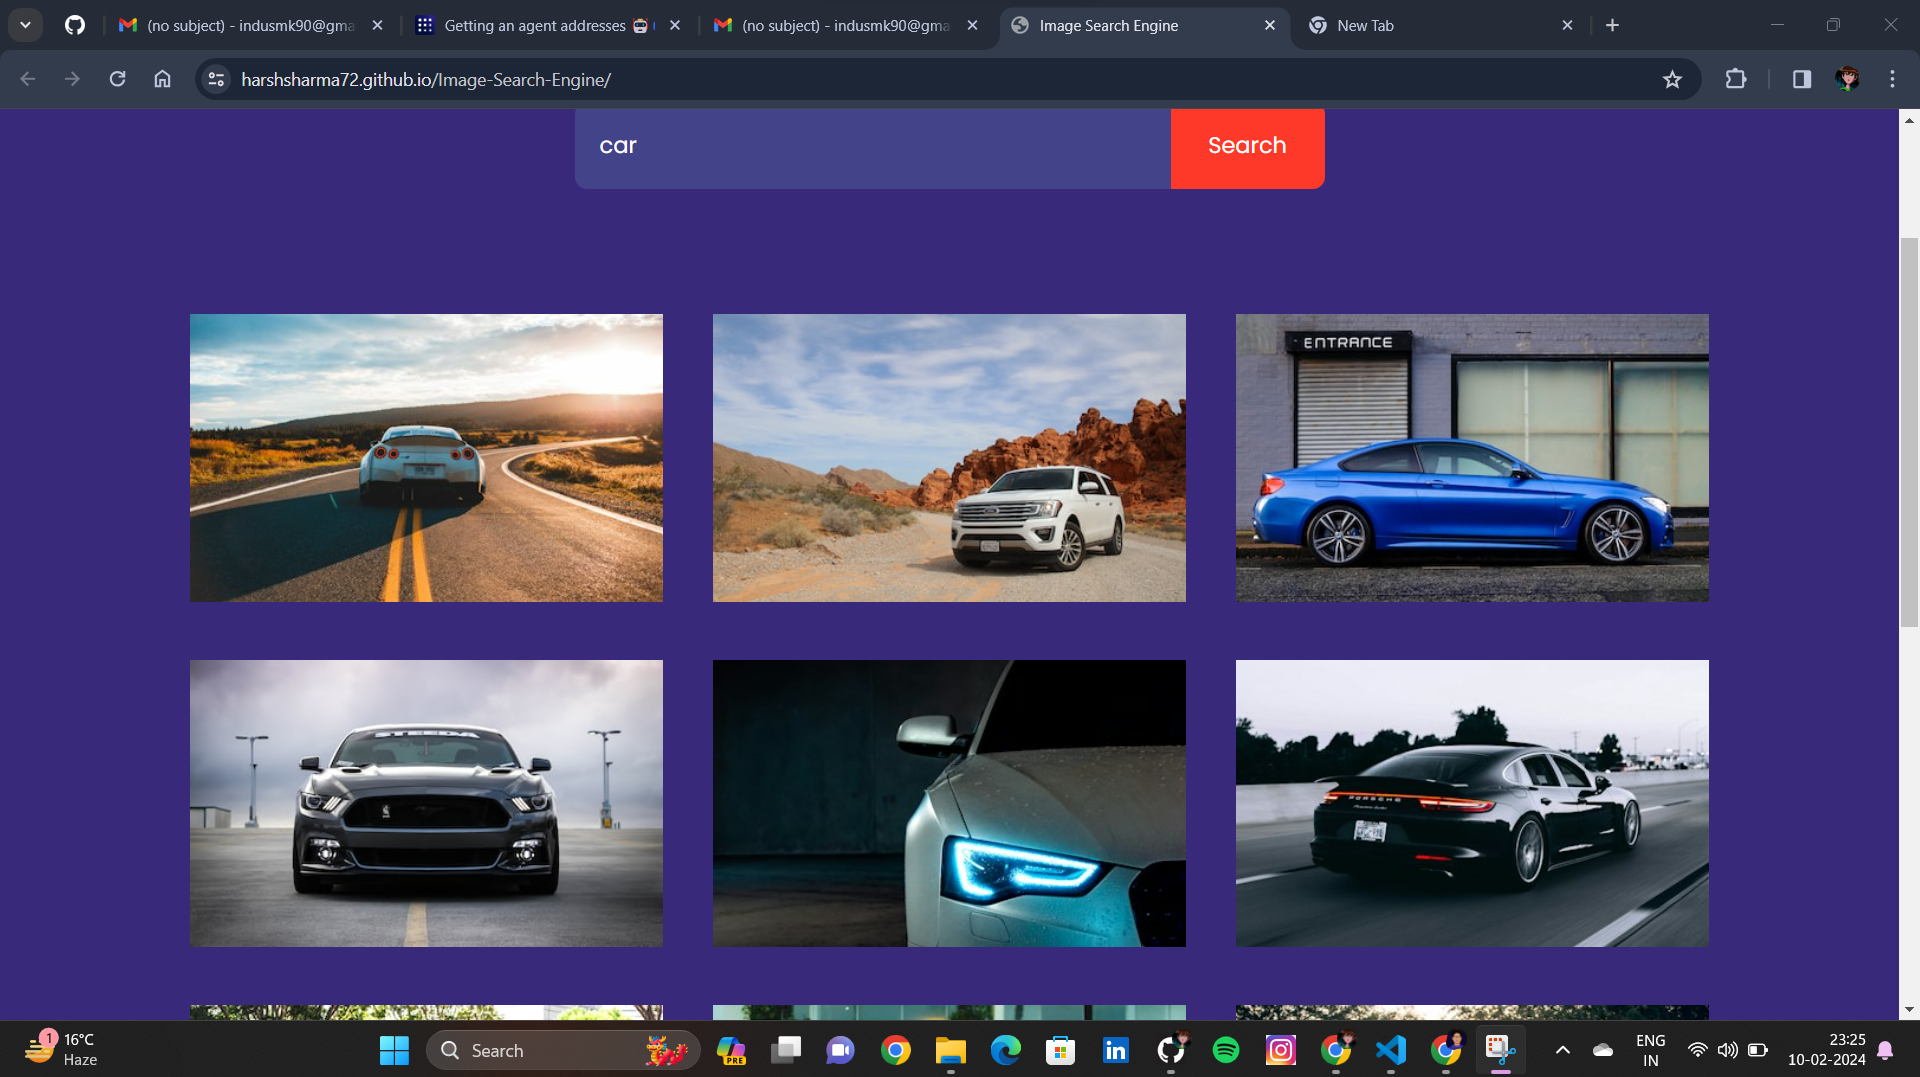This screenshot has height=1077, width=1920.
Task: Switch to the second Gmail (no subject) tab
Action: click(x=845, y=25)
